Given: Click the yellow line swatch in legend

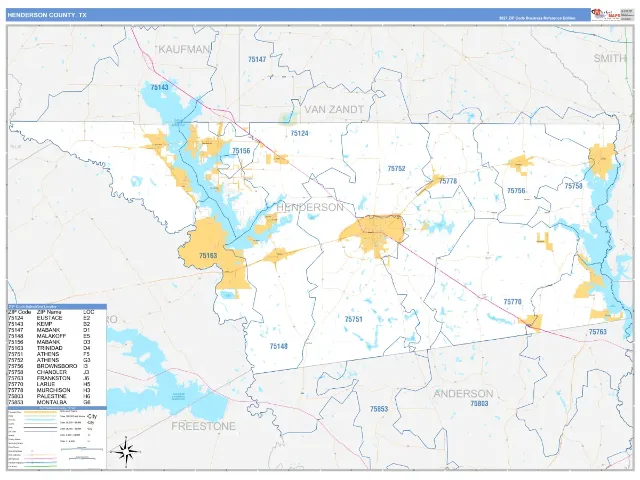Looking at the screenshot, I should (x=40, y=412).
